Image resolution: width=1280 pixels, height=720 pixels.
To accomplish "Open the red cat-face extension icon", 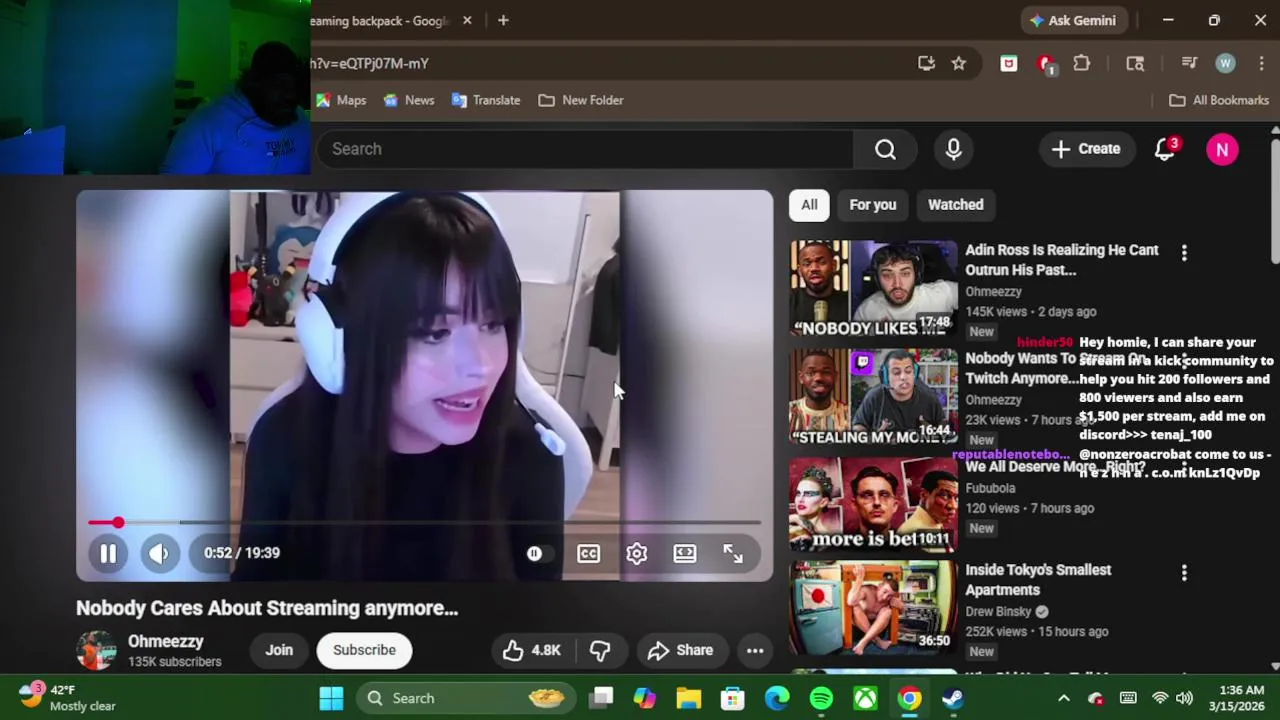I will point(1008,63).
